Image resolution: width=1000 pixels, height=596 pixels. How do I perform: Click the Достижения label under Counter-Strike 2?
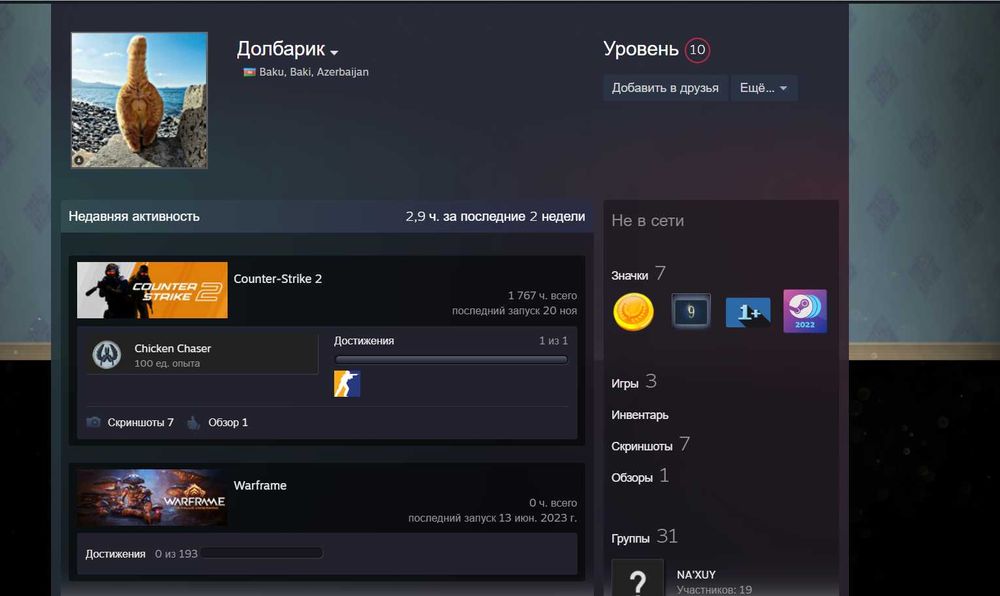pos(364,341)
